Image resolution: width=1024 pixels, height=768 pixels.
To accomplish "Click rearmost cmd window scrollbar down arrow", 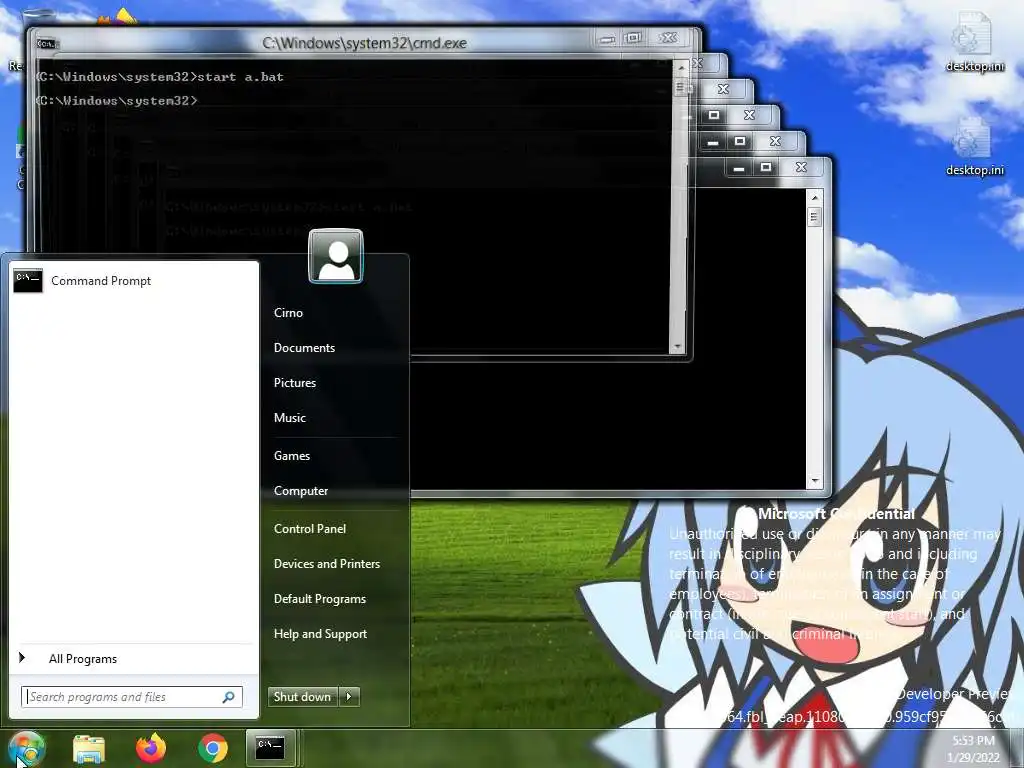I will tap(814, 482).
